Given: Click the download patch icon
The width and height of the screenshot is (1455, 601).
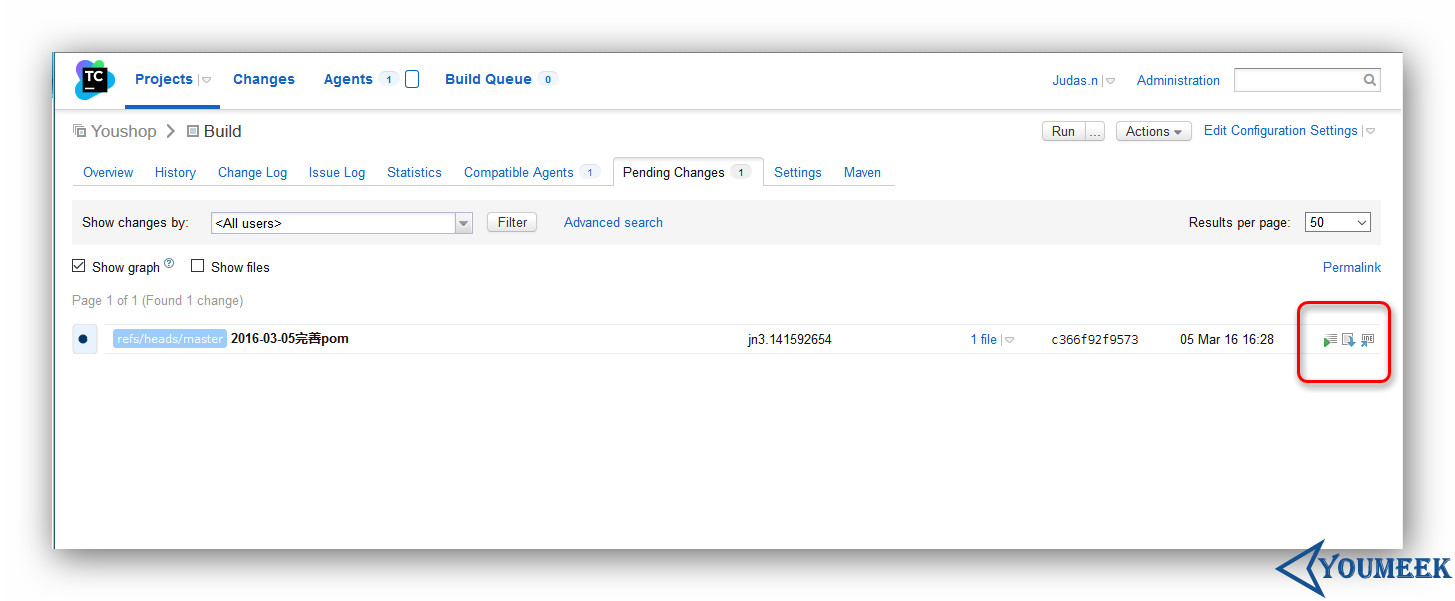Looking at the screenshot, I should [1349, 340].
